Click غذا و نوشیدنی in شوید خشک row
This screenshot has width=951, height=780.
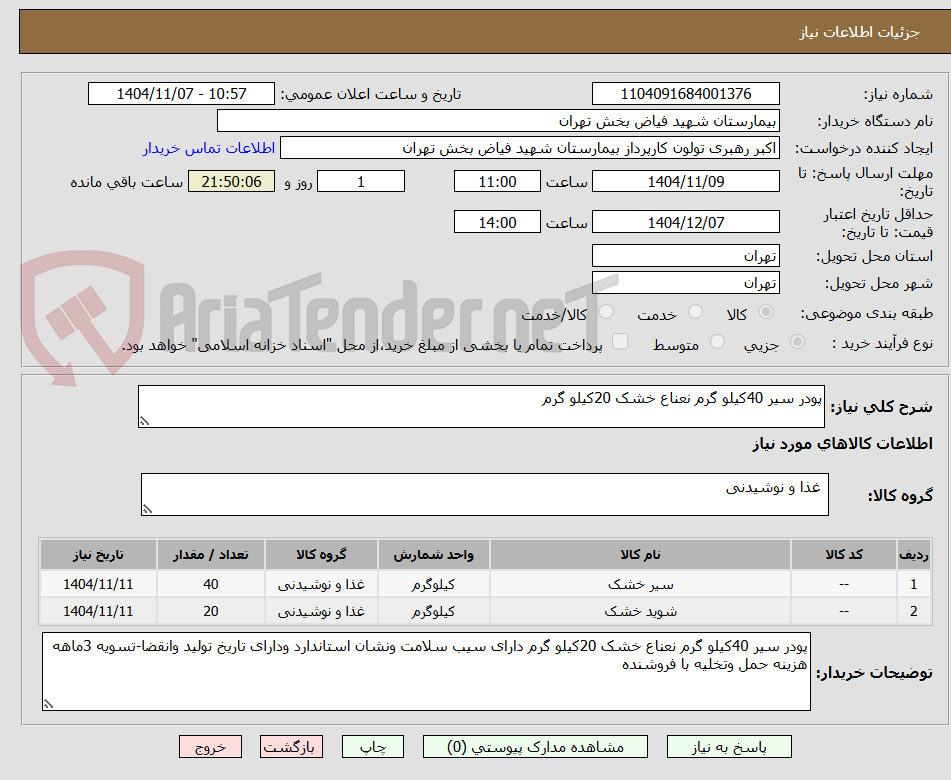tap(321, 611)
